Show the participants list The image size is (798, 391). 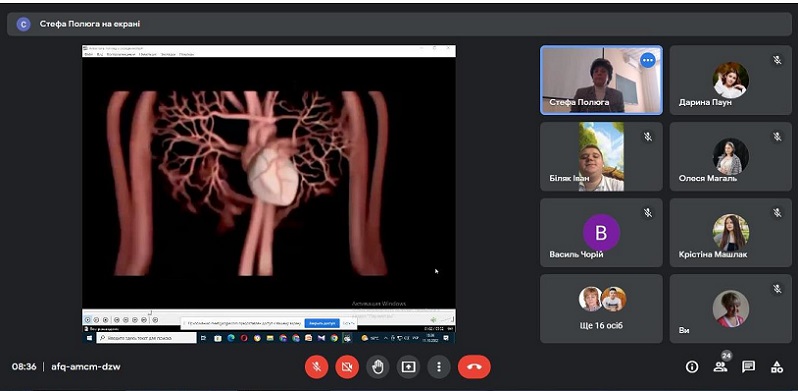click(720, 367)
